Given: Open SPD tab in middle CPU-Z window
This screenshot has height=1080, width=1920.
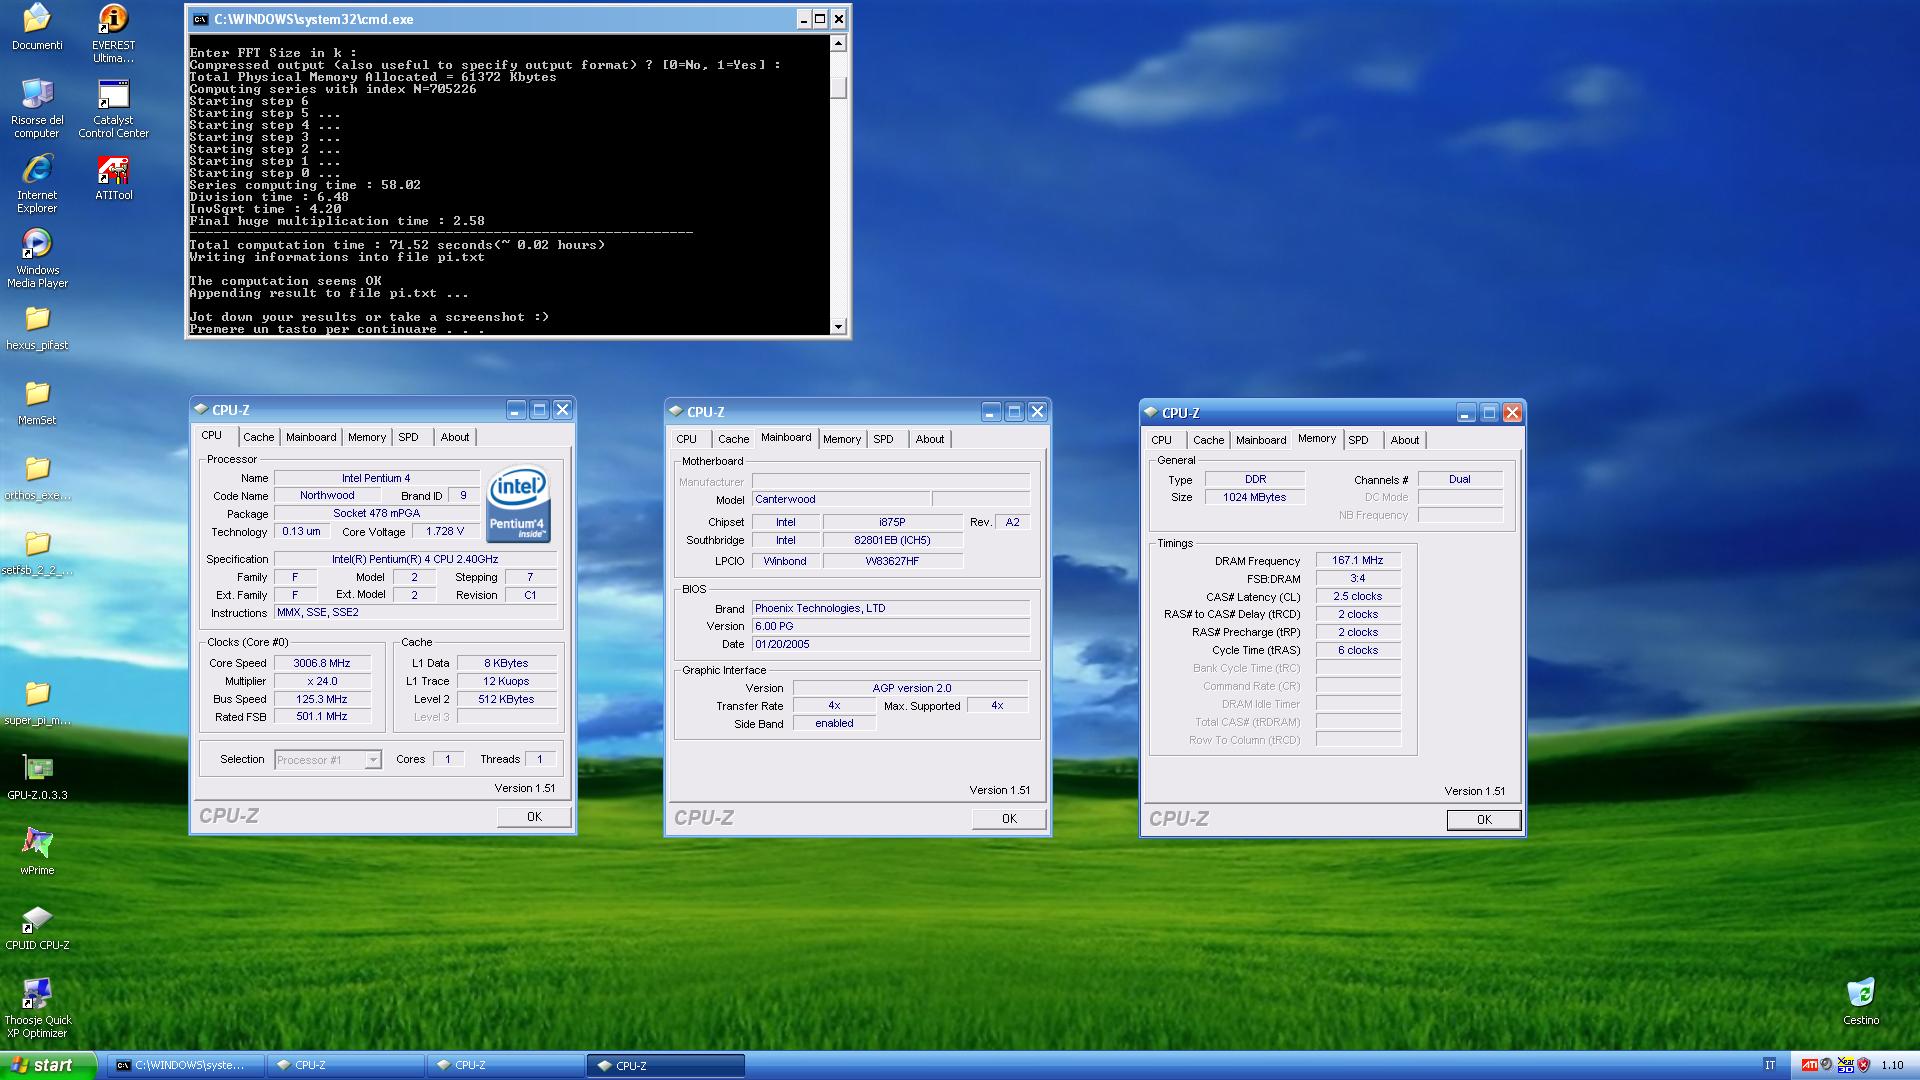Looking at the screenshot, I should point(883,439).
